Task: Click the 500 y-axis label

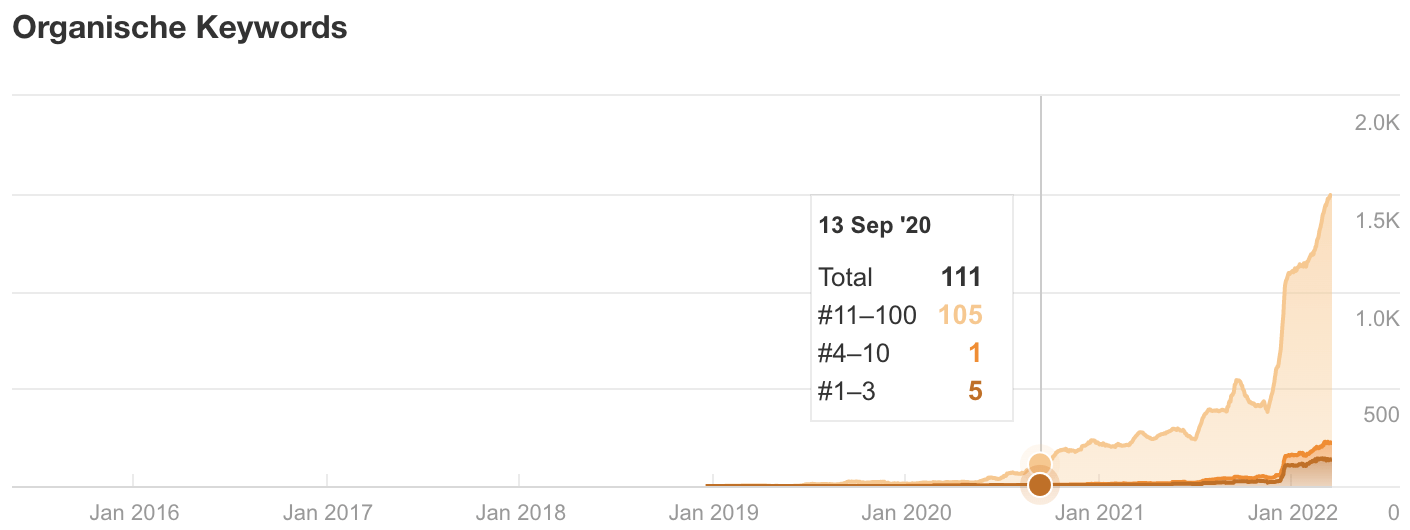Action: pyautogui.click(x=1382, y=415)
